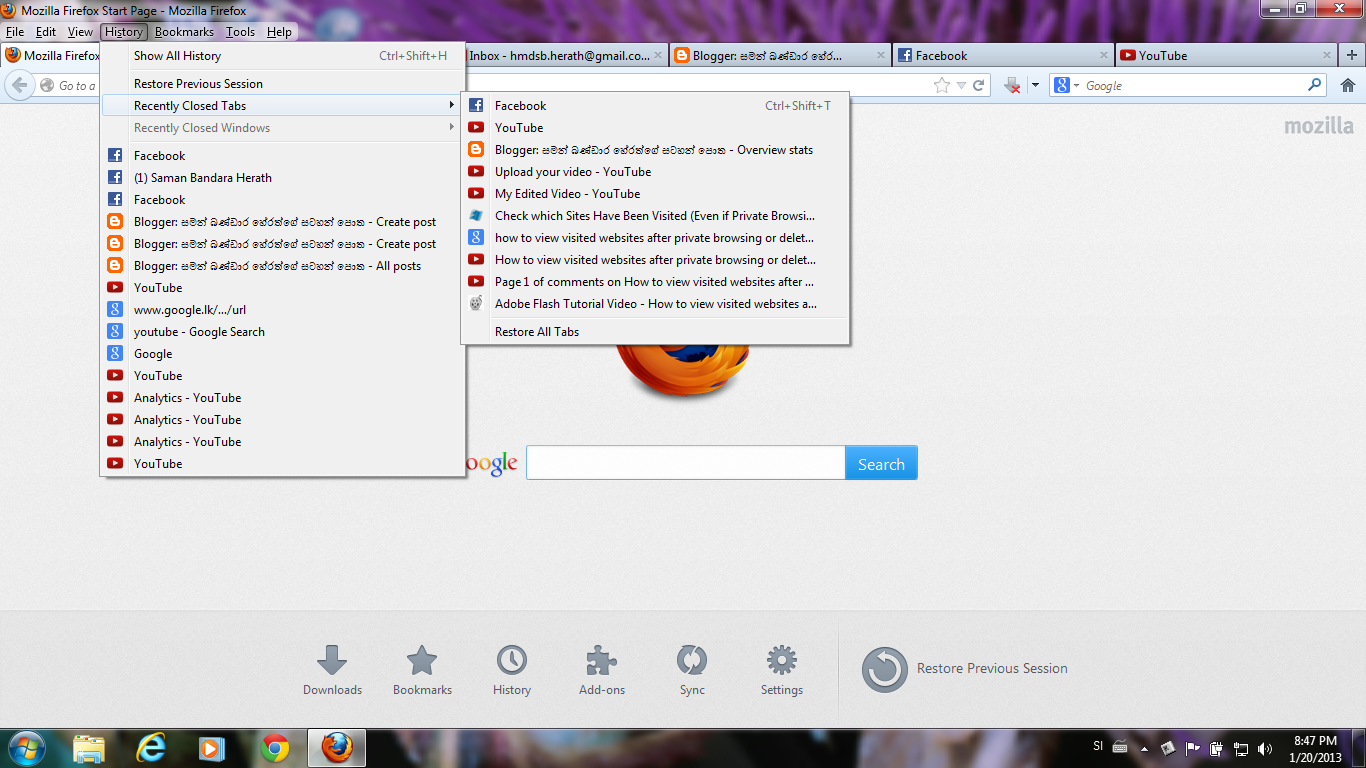The width and height of the screenshot is (1366, 768).
Task: Open Internet Explorer from the taskbar
Action: (x=150, y=748)
